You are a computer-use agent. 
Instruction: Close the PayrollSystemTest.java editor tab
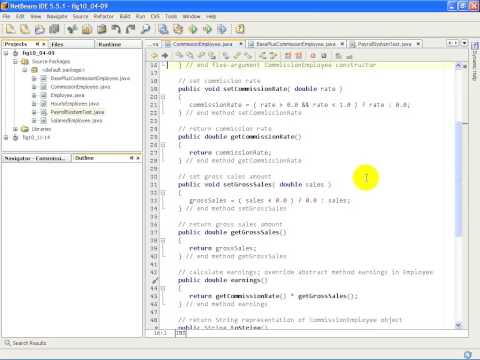[418, 44]
